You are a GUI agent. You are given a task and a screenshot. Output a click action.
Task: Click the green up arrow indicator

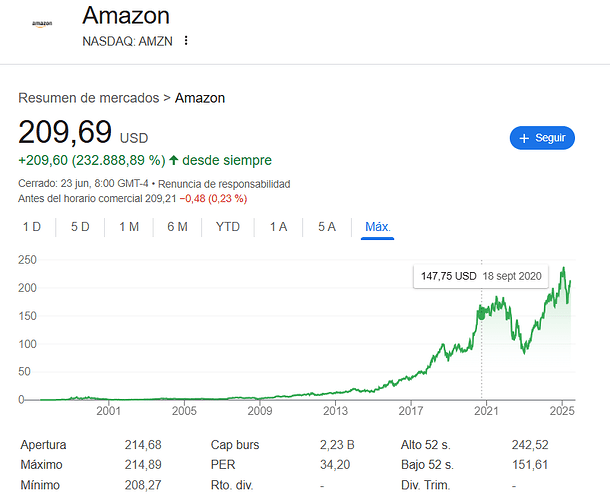point(174,160)
